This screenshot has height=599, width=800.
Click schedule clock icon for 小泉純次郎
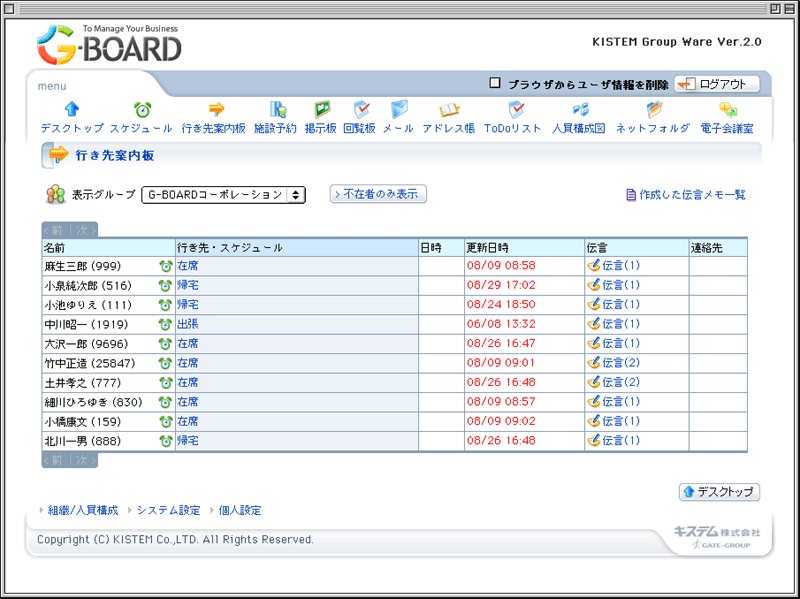165,286
